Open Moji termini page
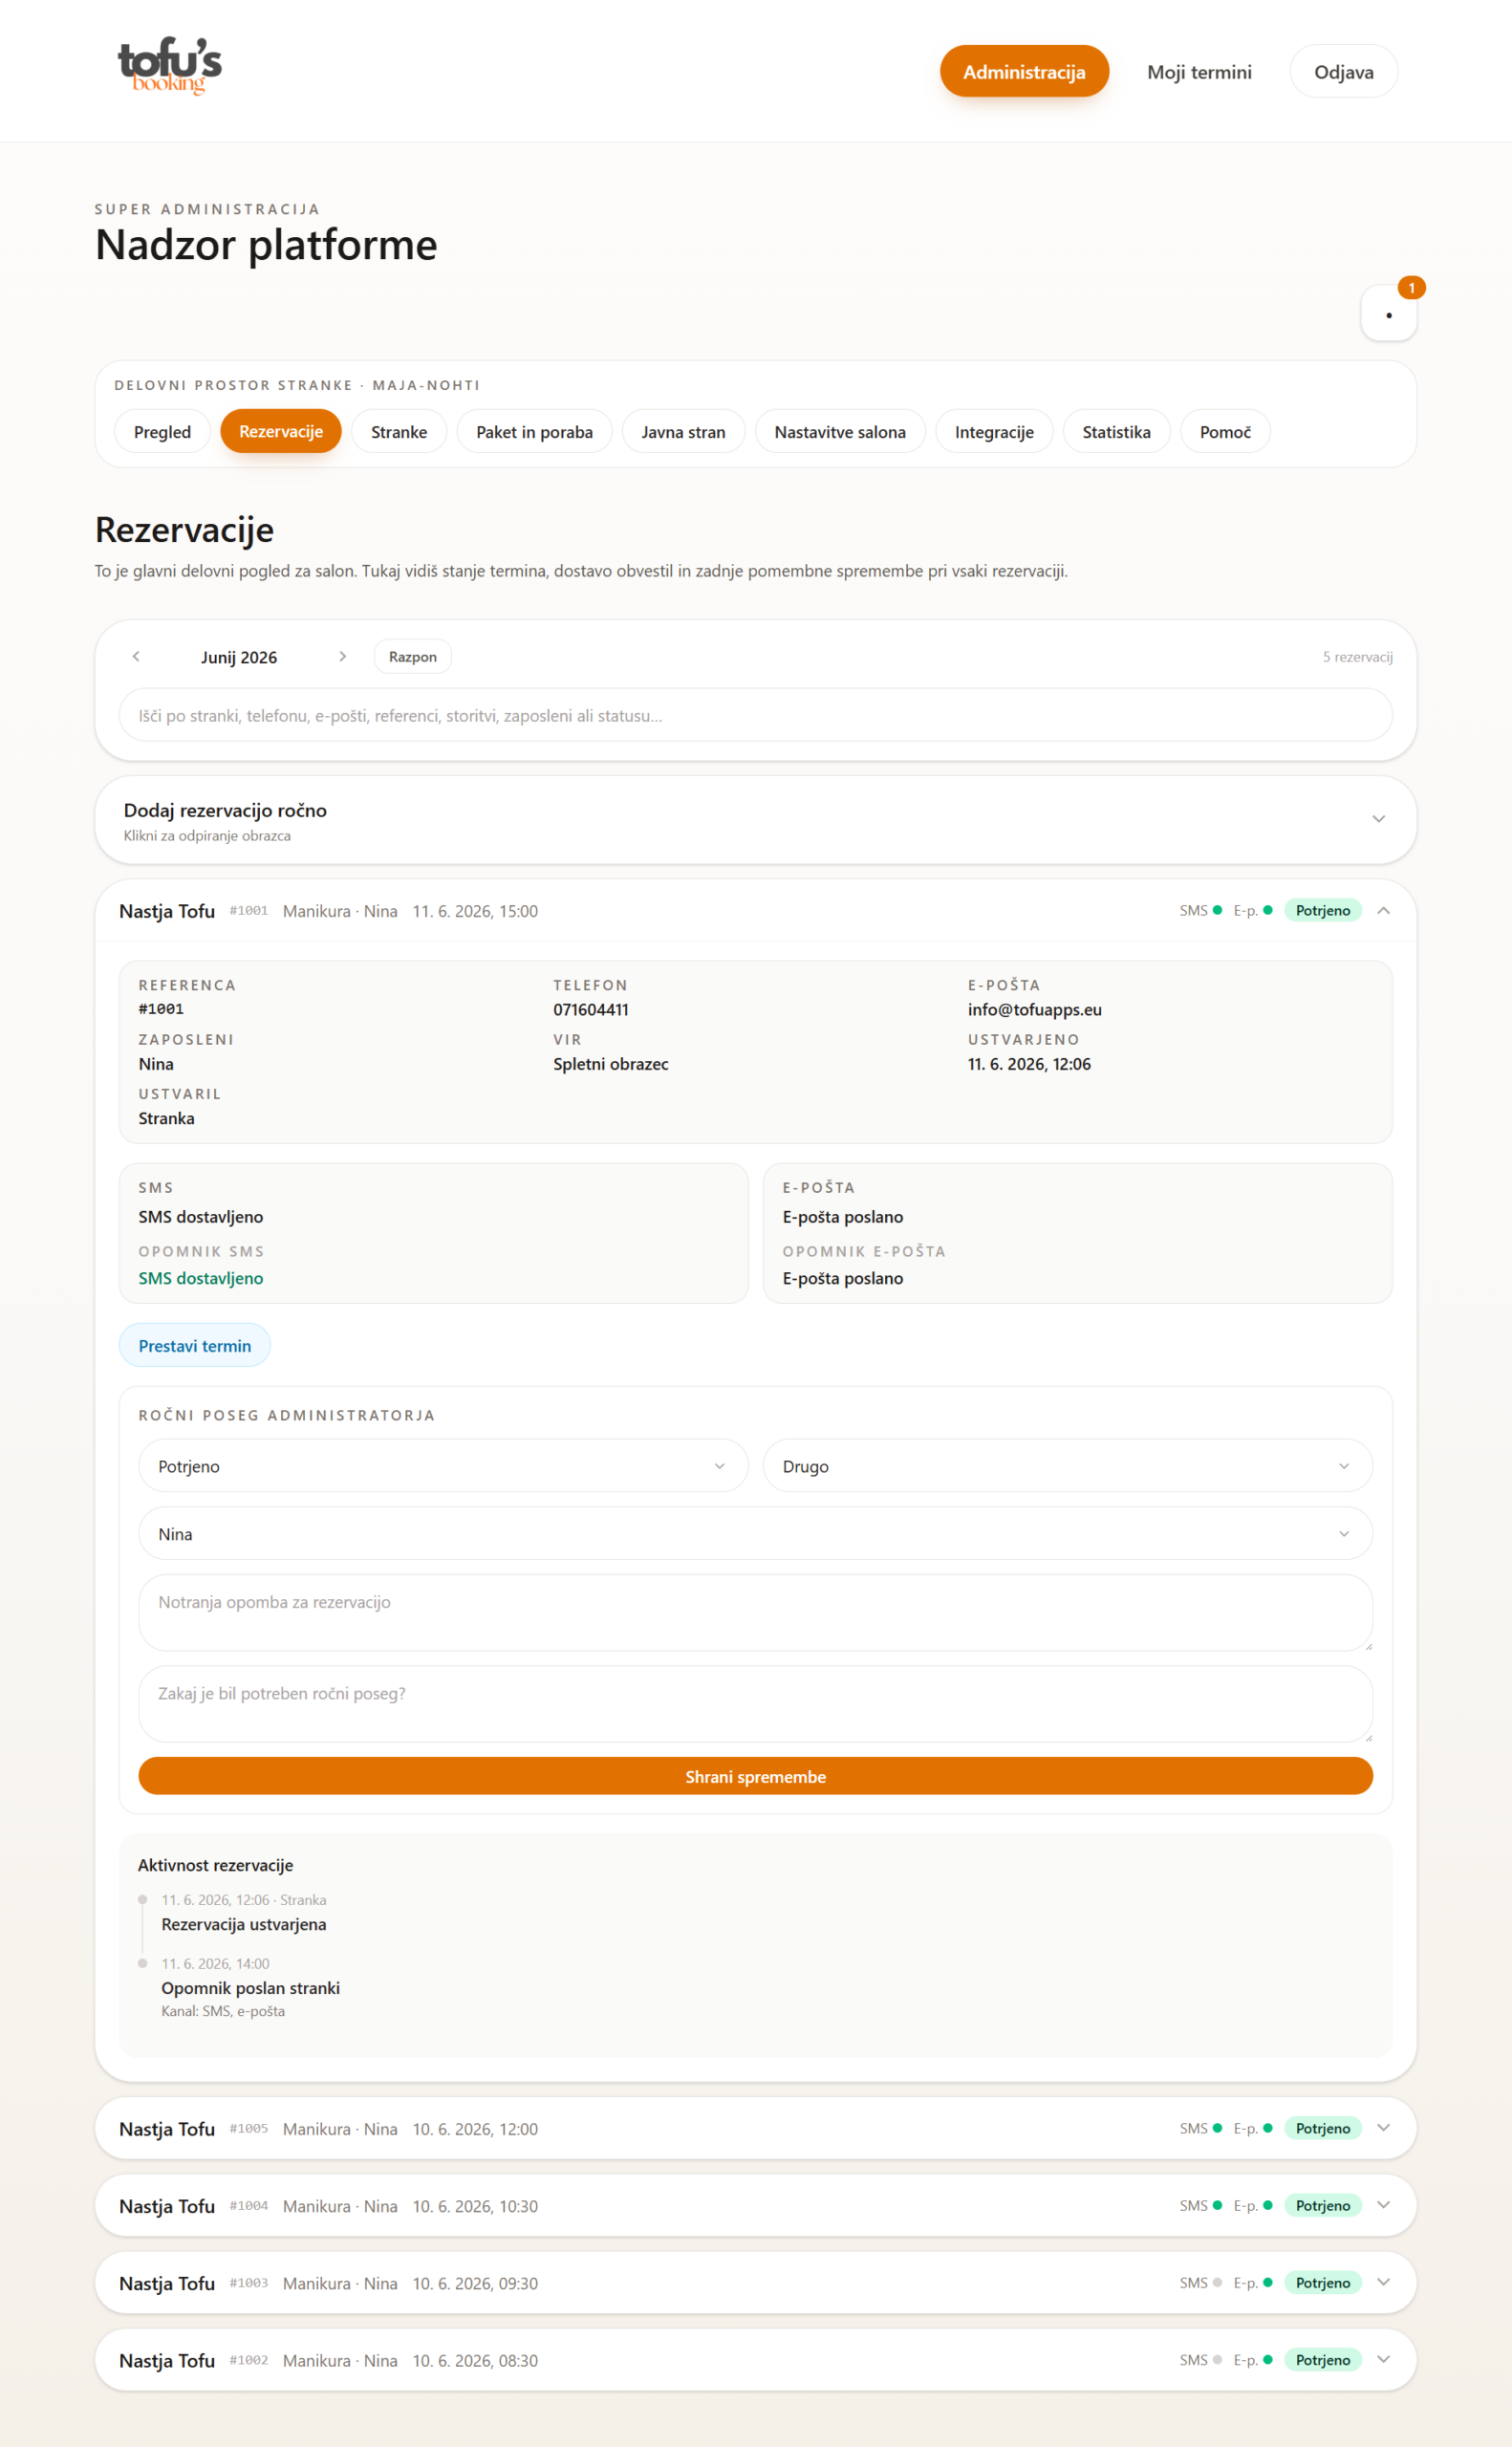Image resolution: width=1512 pixels, height=2447 pixels. [x=1199, y=71]
